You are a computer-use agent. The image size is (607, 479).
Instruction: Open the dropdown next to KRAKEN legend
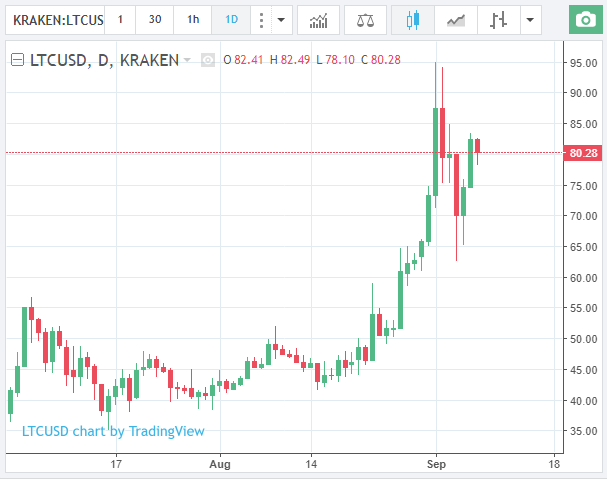click(x=187, y=60)
